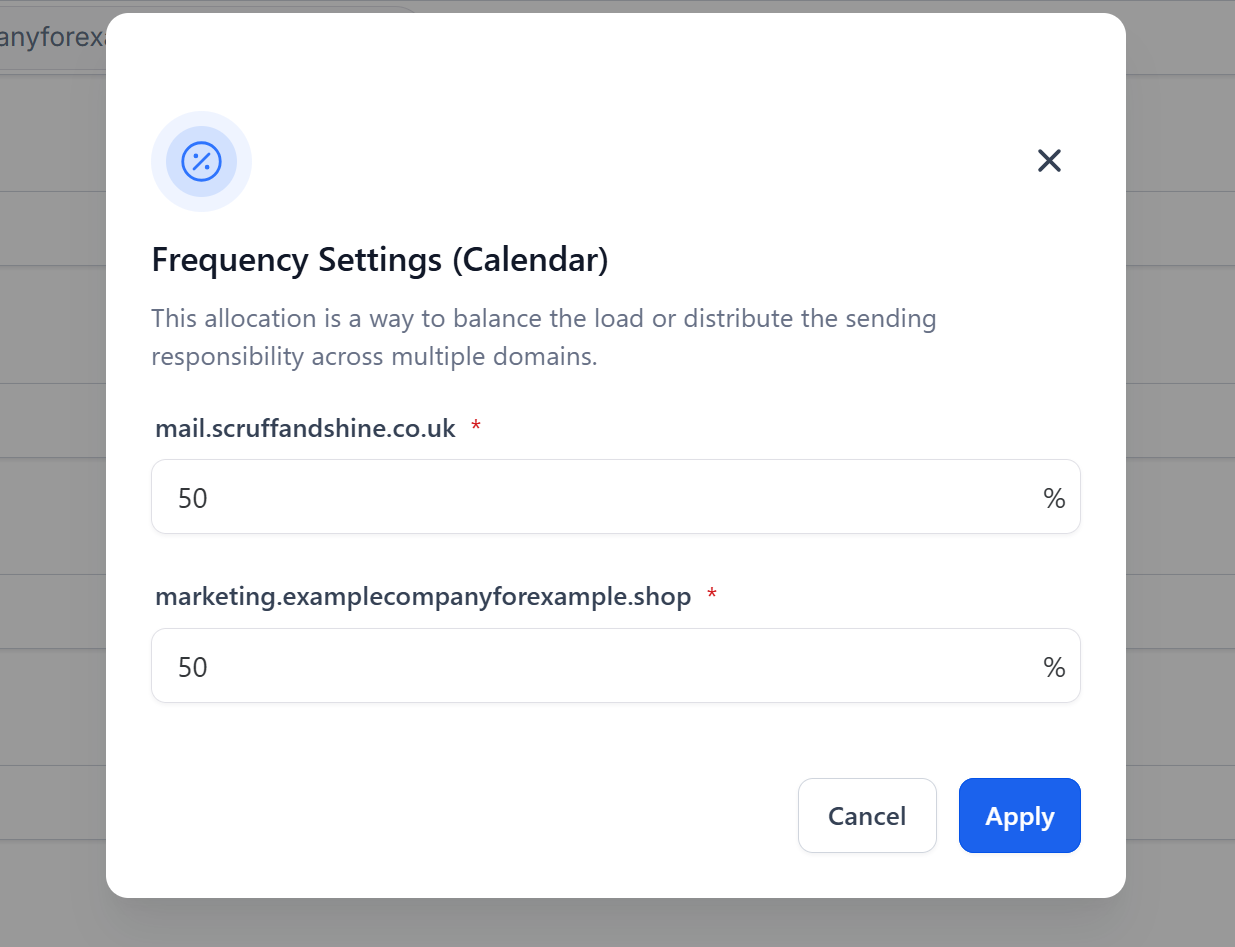The height and width of the screenshot is (947, 1235).
Task: Select the 50 value for marketing.examplecompanyforexample.shop
Action: tap(191, 666)
